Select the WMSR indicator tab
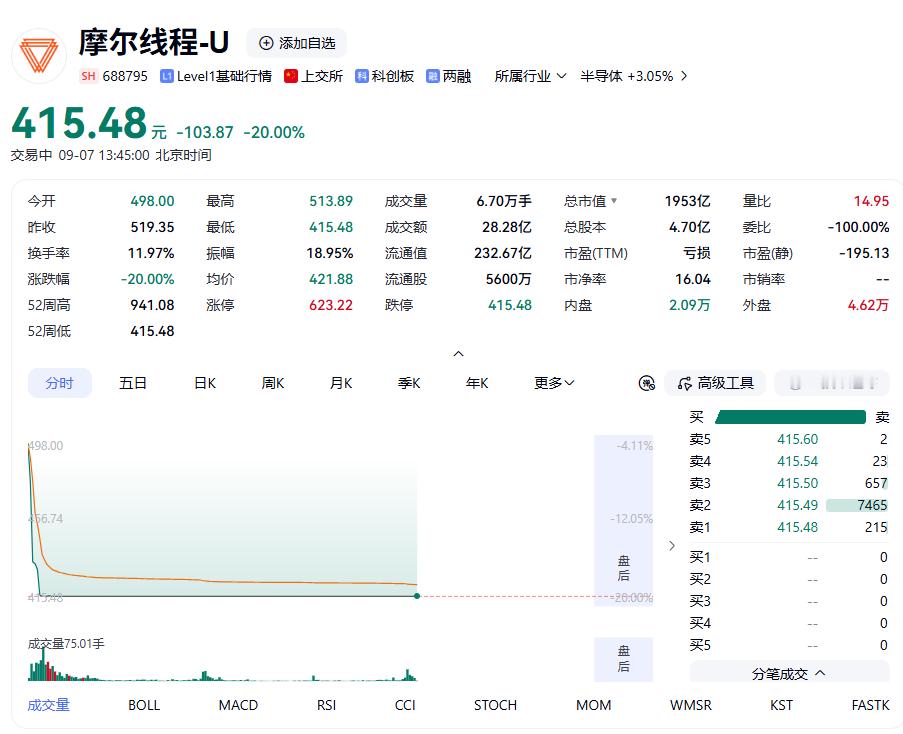 click(x=691, y=705)
